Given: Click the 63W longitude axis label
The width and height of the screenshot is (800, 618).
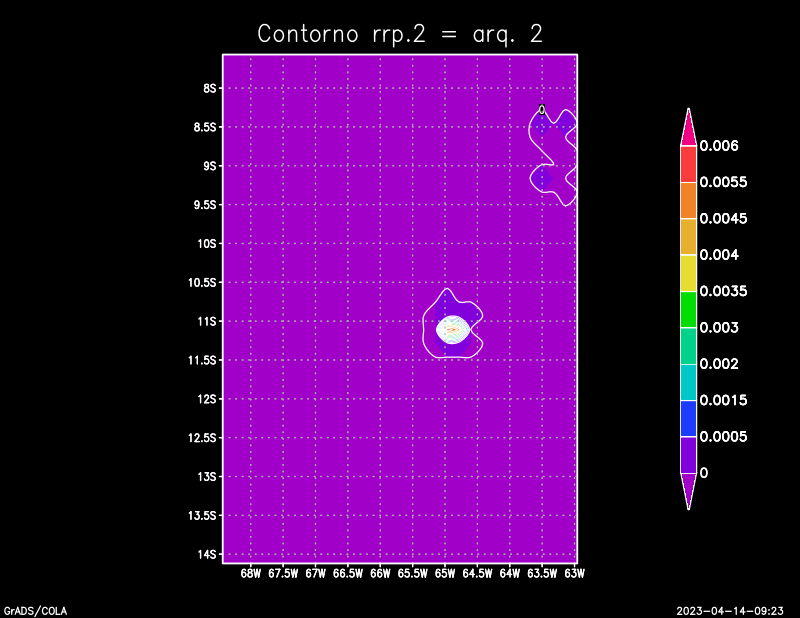Looking at the screenshot, I should point(574,574).
